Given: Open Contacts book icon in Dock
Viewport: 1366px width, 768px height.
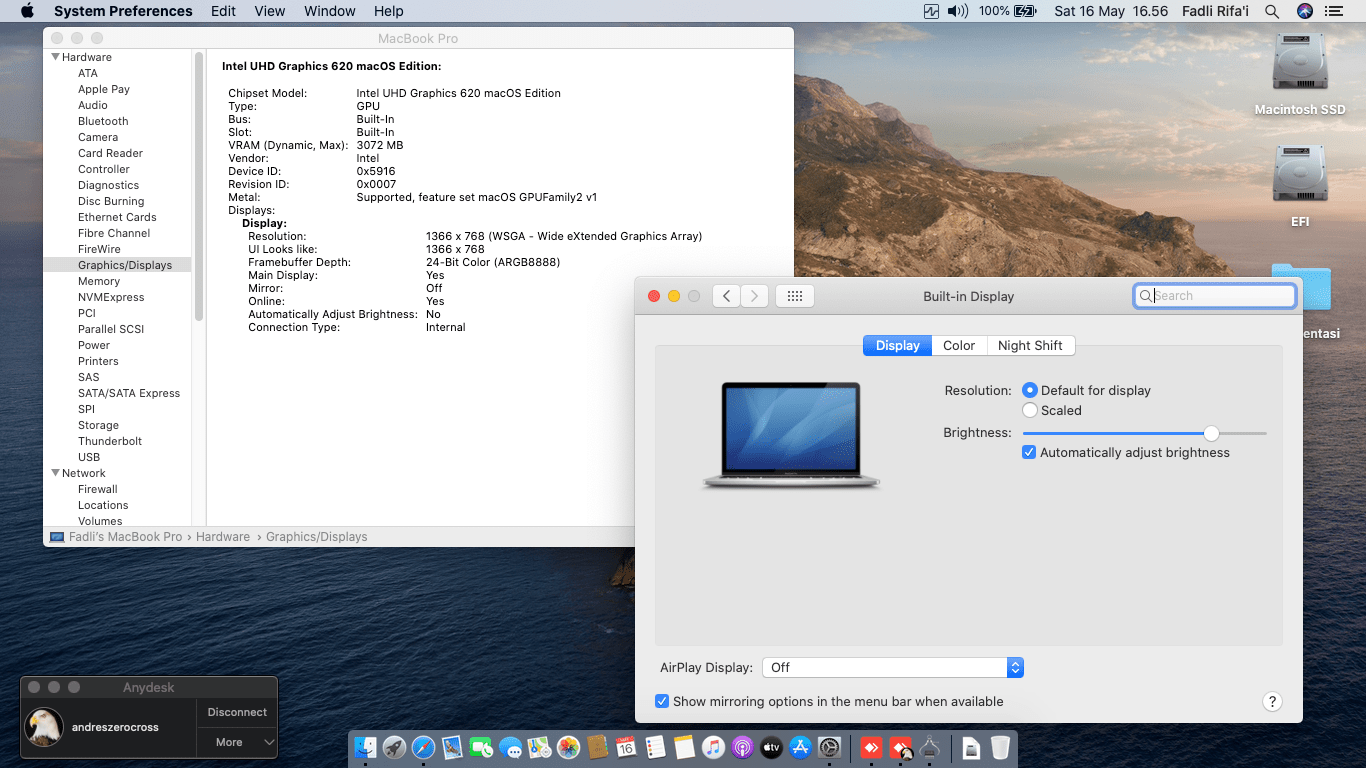Looking at the screenshot, I should coord(598,747).
